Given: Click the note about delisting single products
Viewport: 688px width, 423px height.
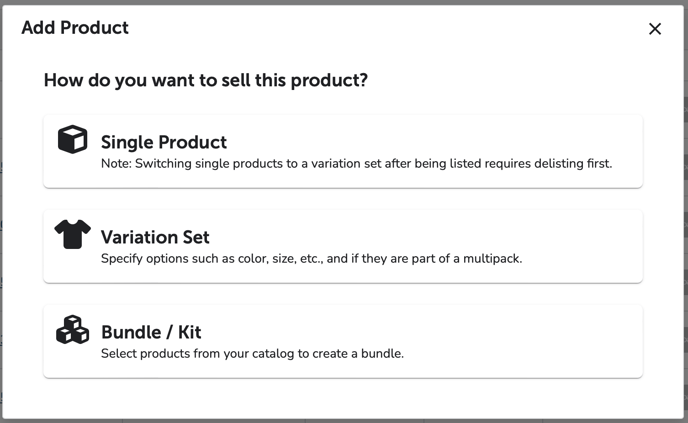Looking at the screenshot, I should pyautogui.click(x=356, y=164).
